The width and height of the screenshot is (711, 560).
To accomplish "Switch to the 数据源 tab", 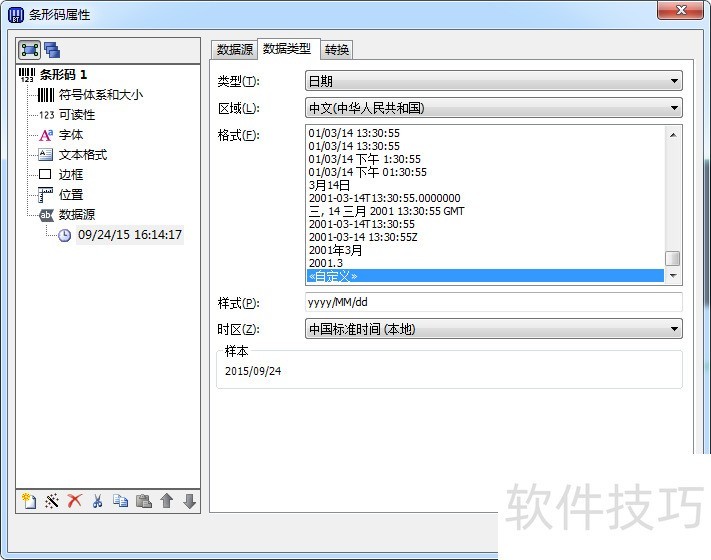I will click(235, 50).
